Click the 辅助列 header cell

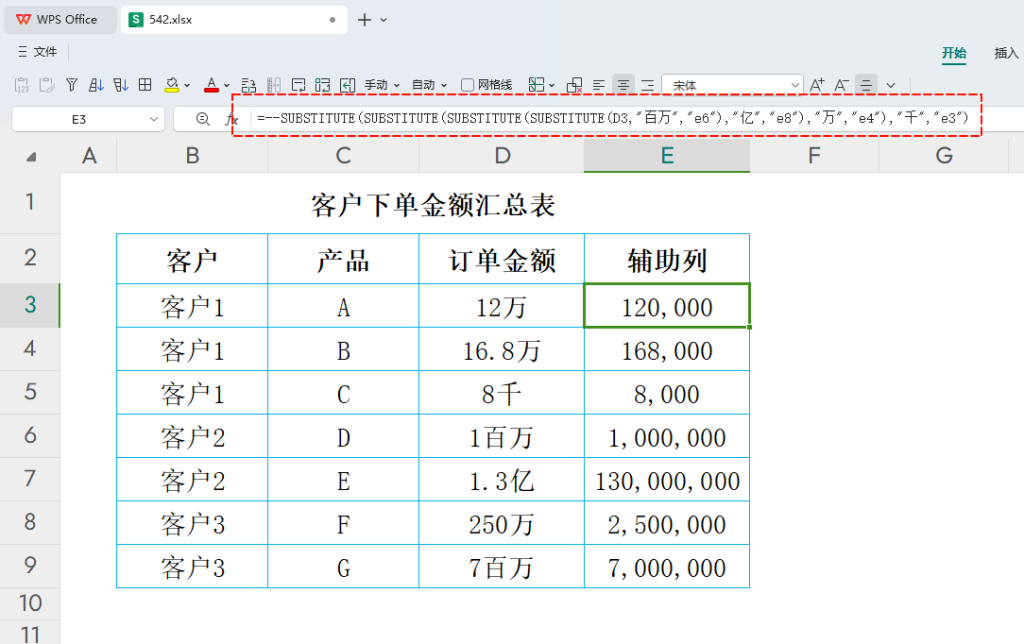click(667, 259)
